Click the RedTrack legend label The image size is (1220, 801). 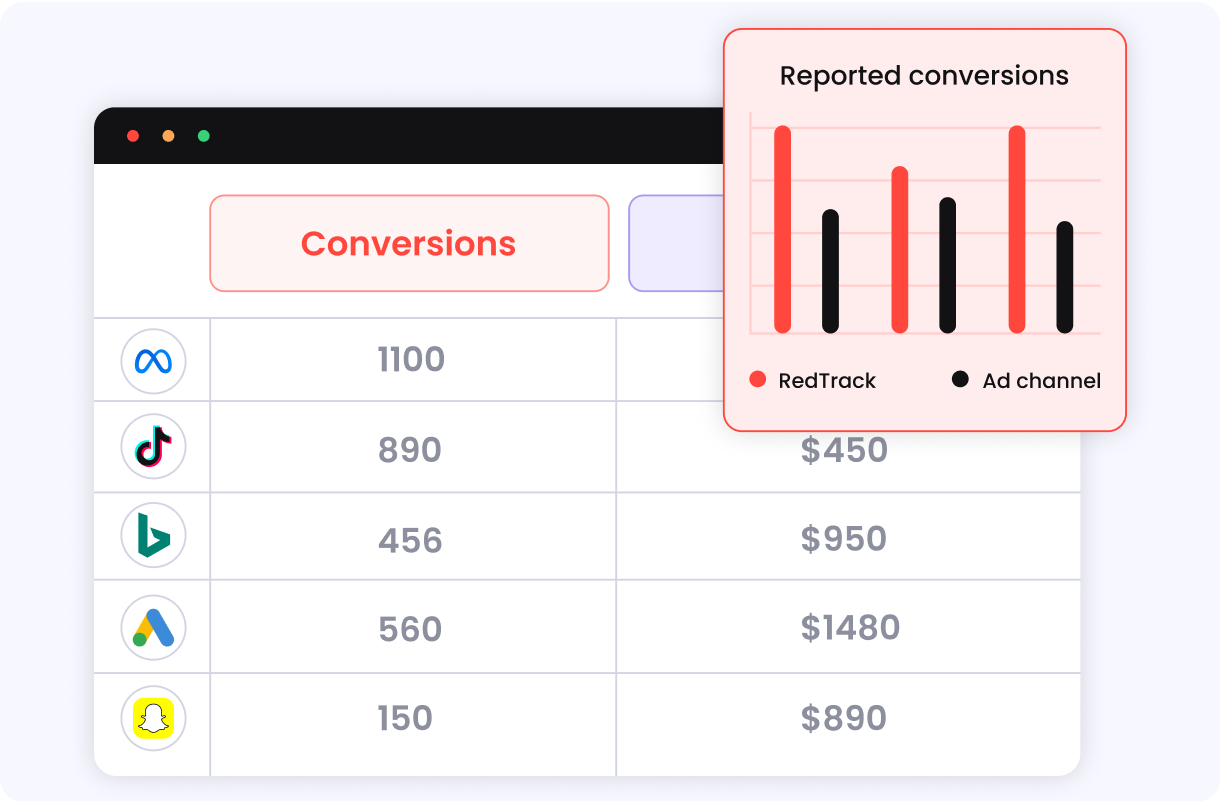click(827, 380)
